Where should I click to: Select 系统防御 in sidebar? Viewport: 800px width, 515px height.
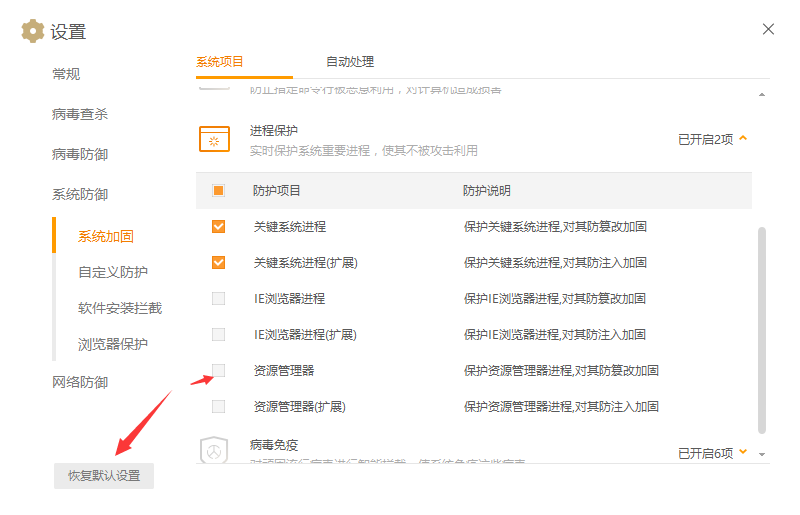pyautogui.click(x=80, y=194)
